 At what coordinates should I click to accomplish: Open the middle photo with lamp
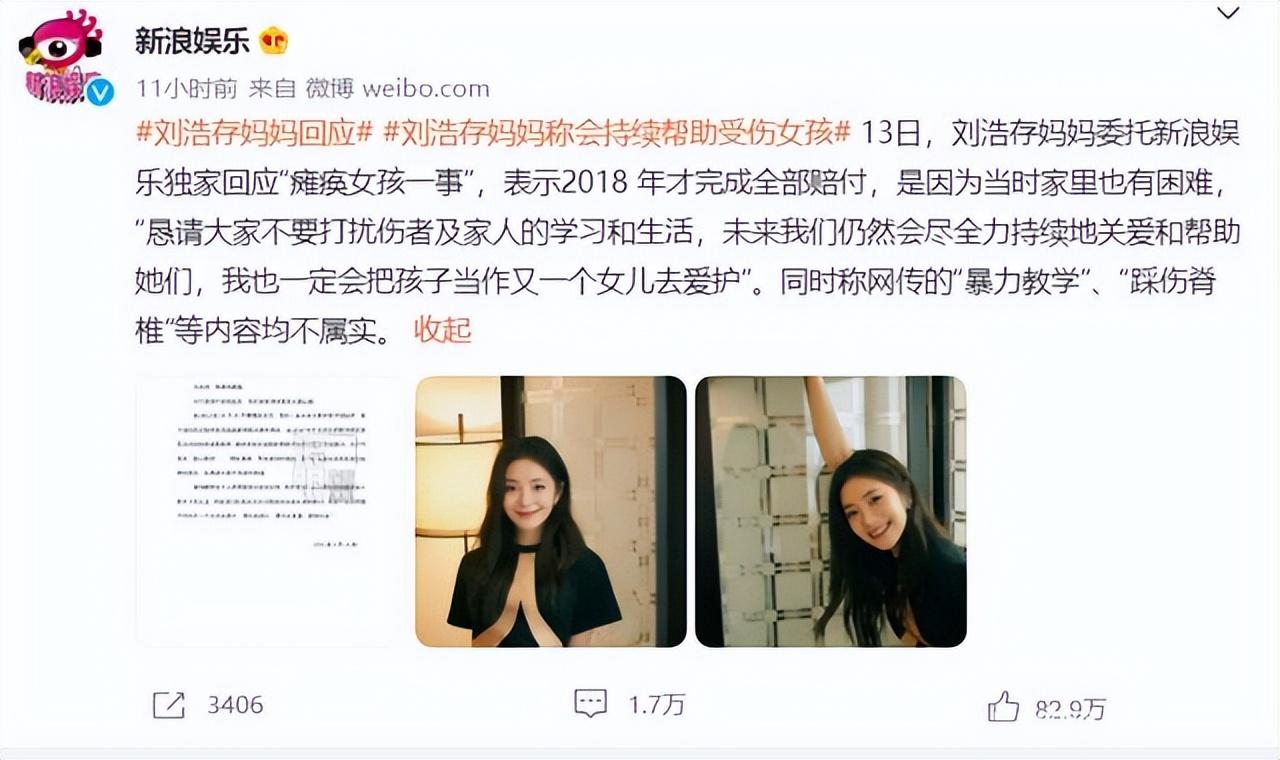coord(551,511)
